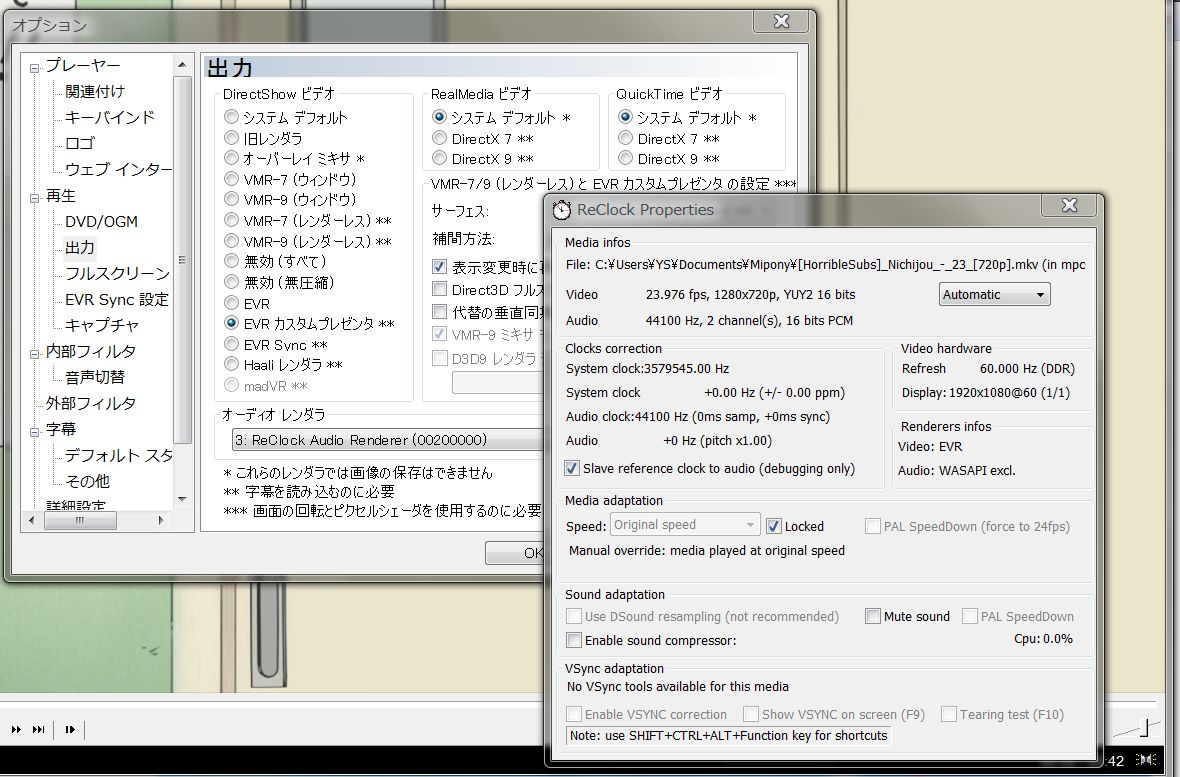
Task: Click the skip-to-next playback icon
Action: 38,729
